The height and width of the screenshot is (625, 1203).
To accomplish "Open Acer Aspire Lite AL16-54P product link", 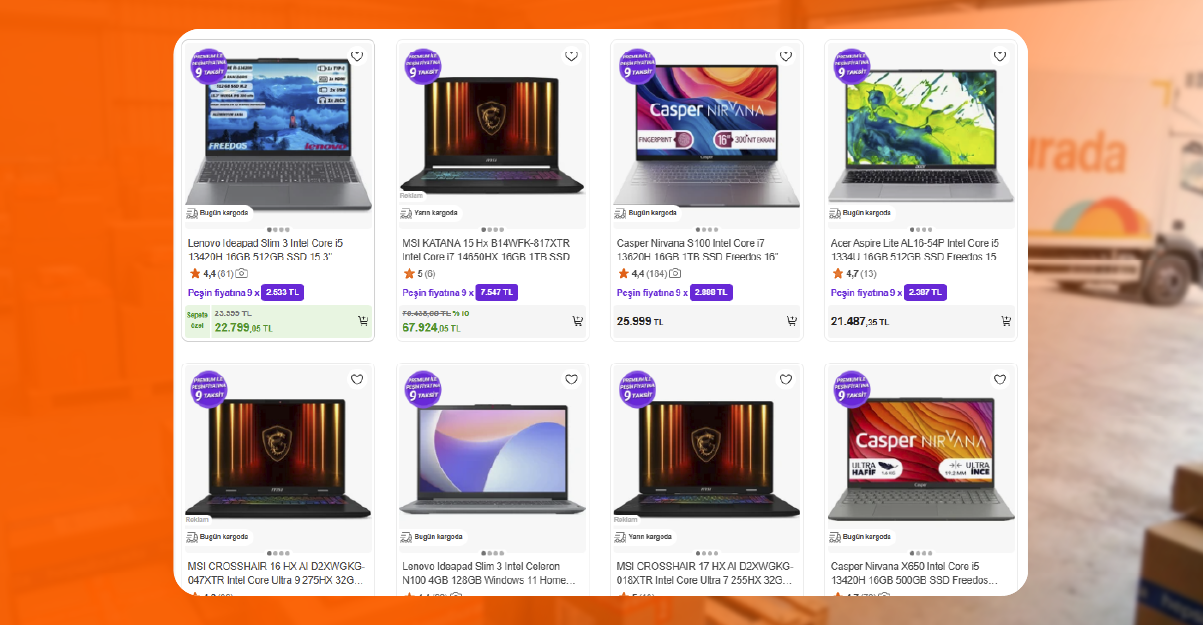I will [x=915, y=250].
